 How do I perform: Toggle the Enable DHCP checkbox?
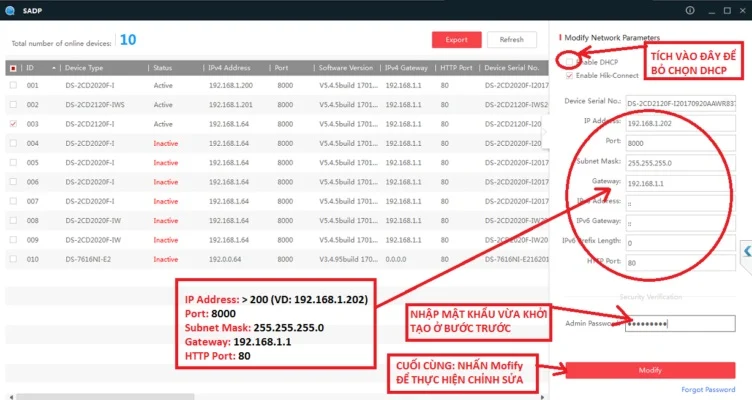click(569, 62)
